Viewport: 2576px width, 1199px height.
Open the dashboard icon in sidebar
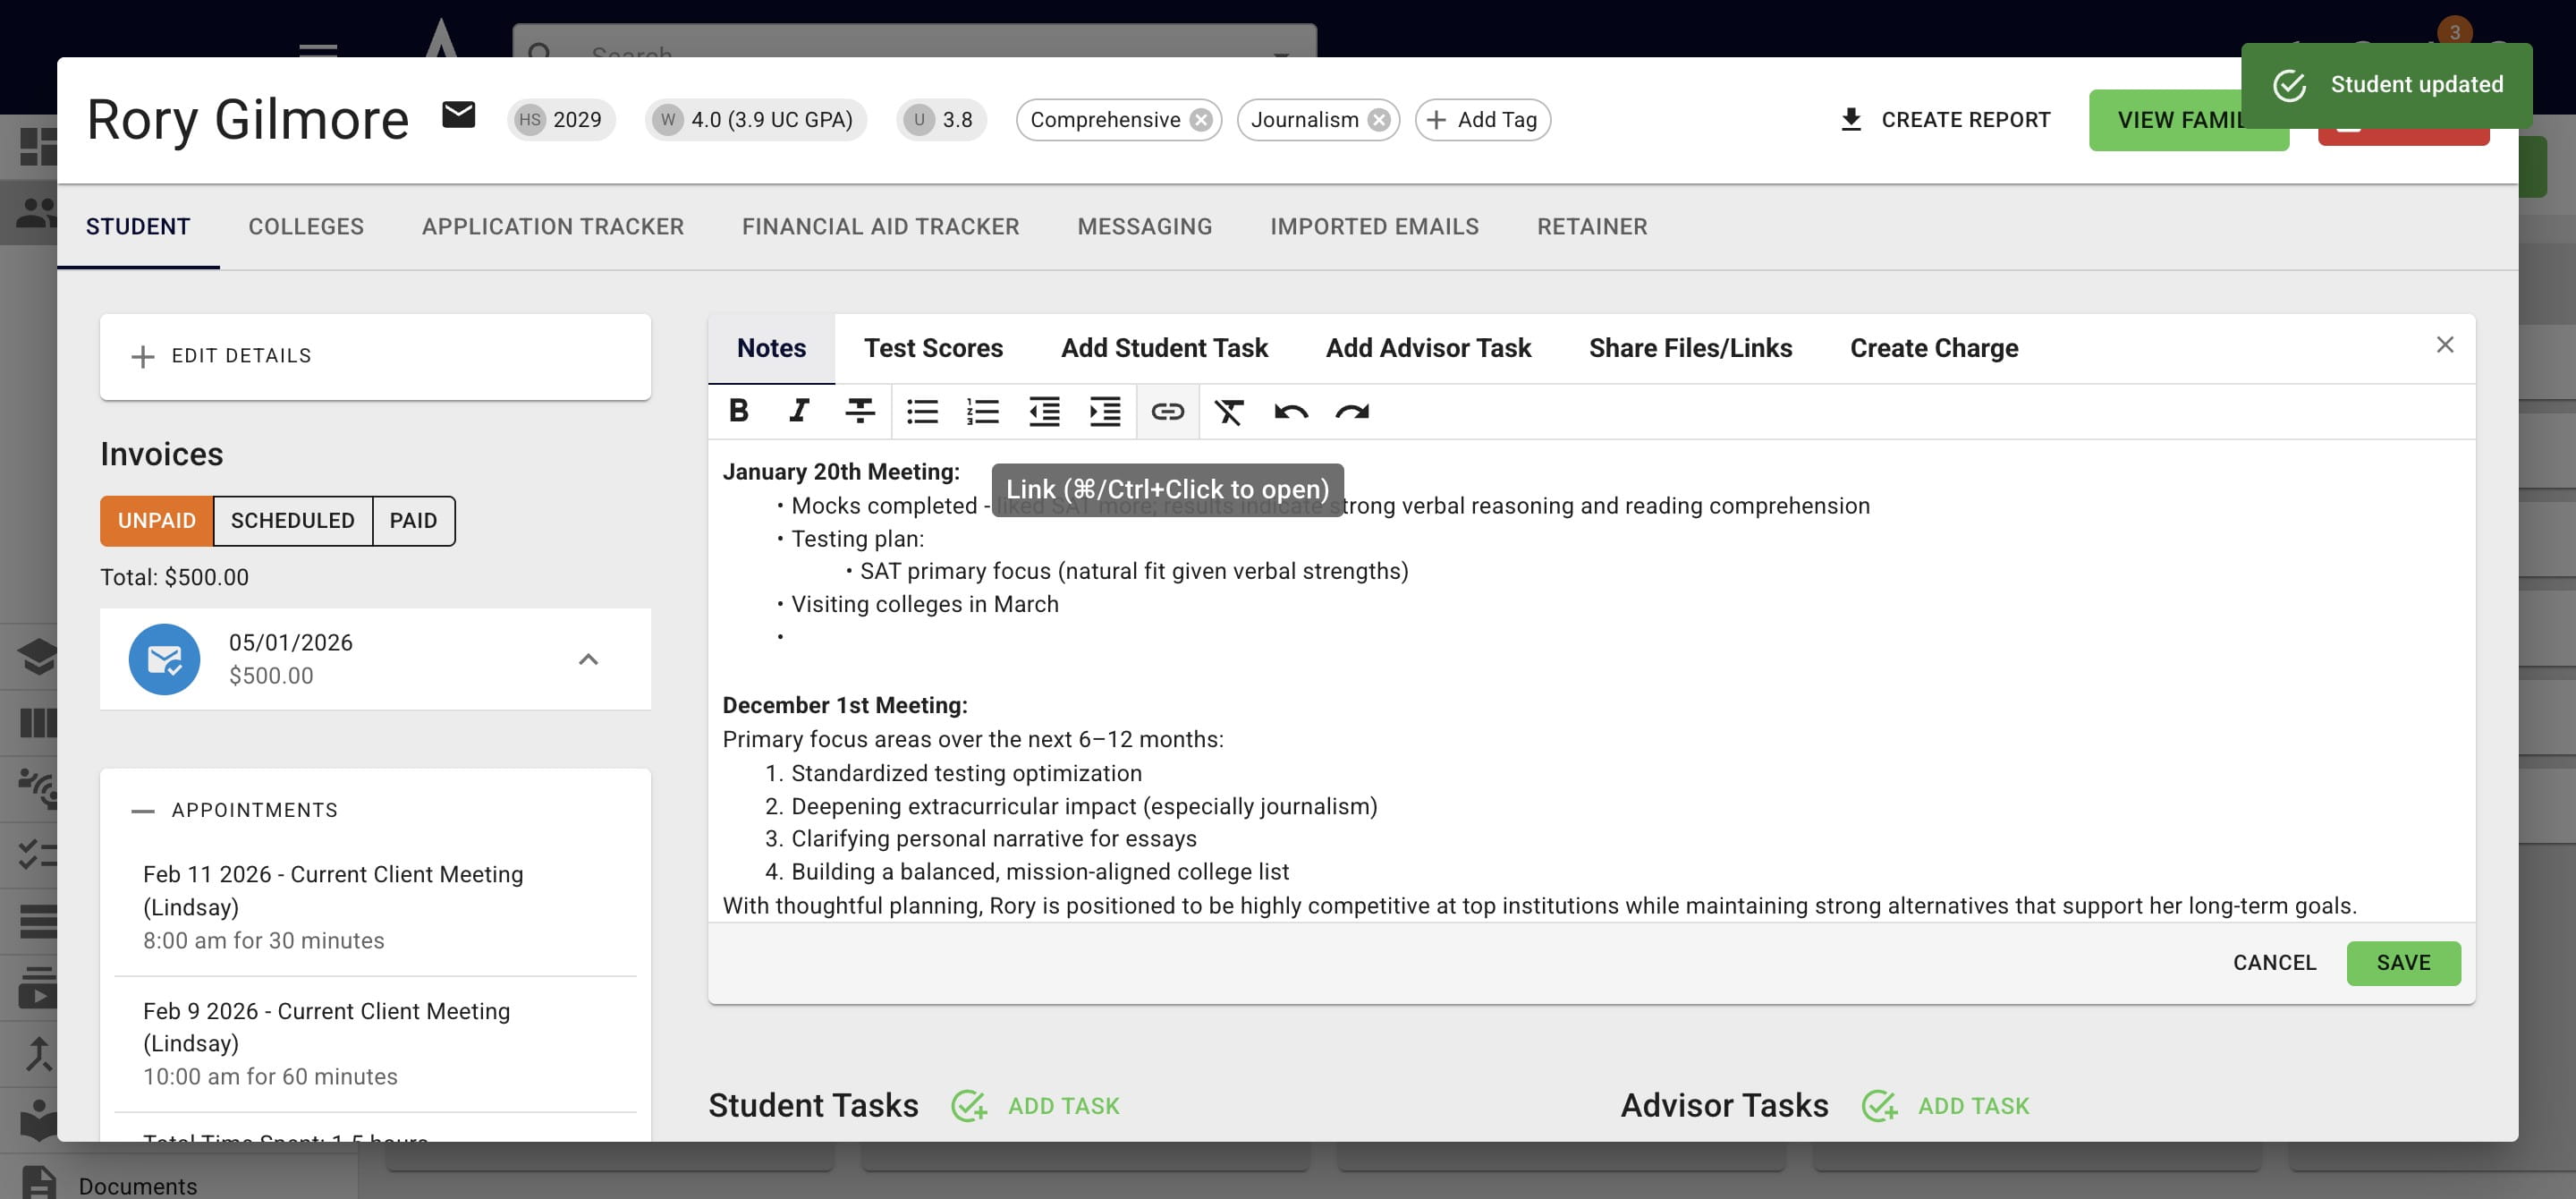tap(38, 147)
